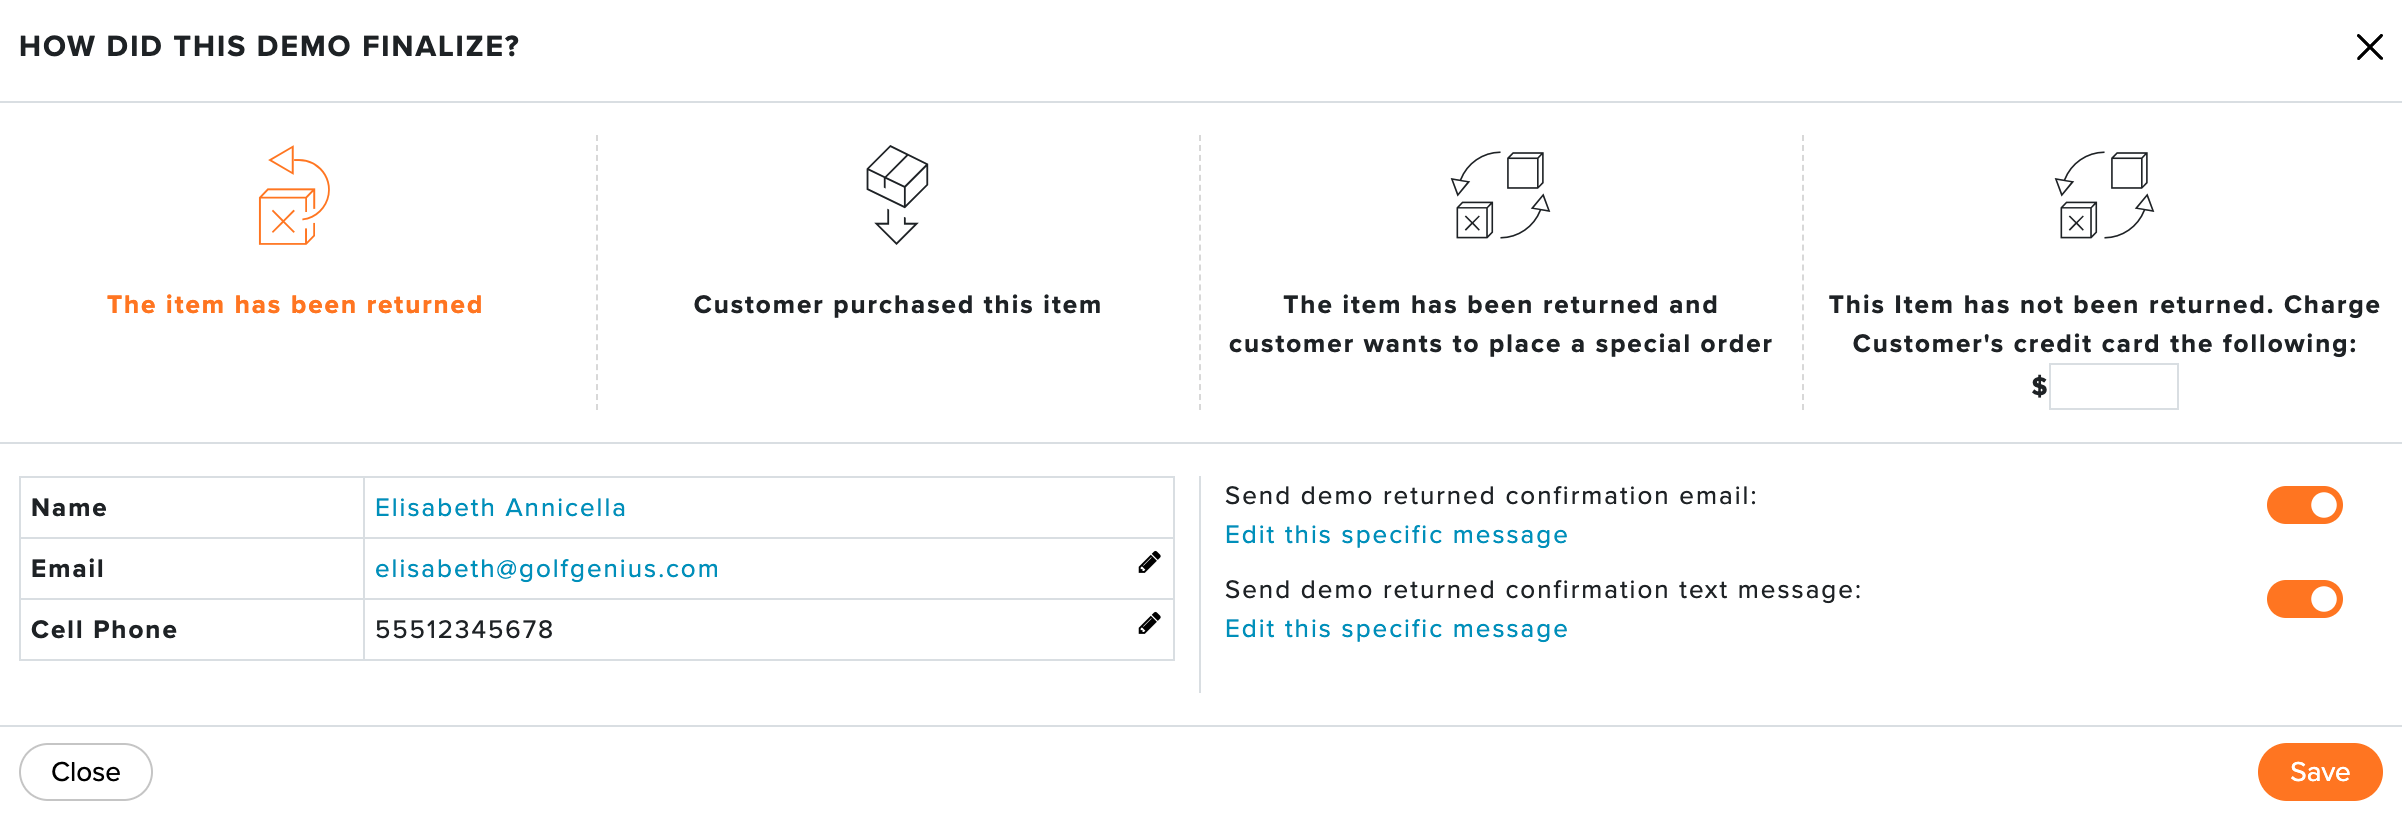The image size is (2402, 820).
Task: Close the dialog with the X icon
Action: pos(2369,47)
